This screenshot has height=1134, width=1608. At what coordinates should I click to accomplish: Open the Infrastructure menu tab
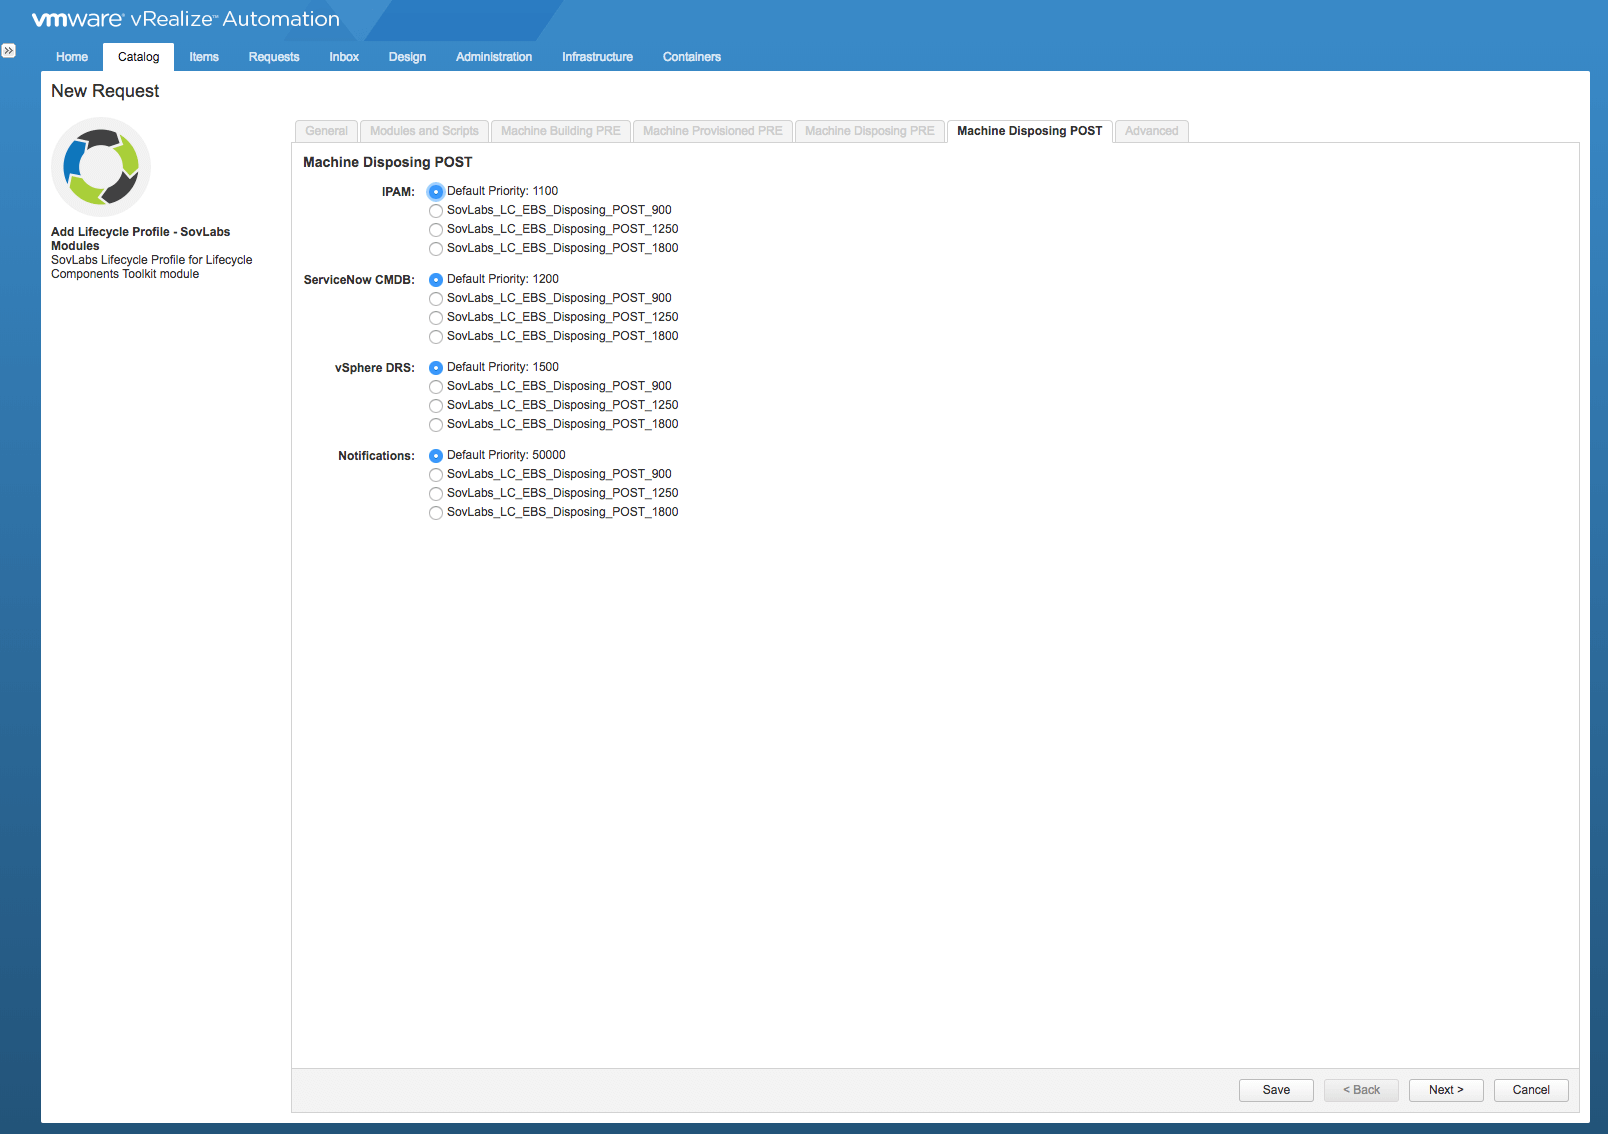[597, 57]
